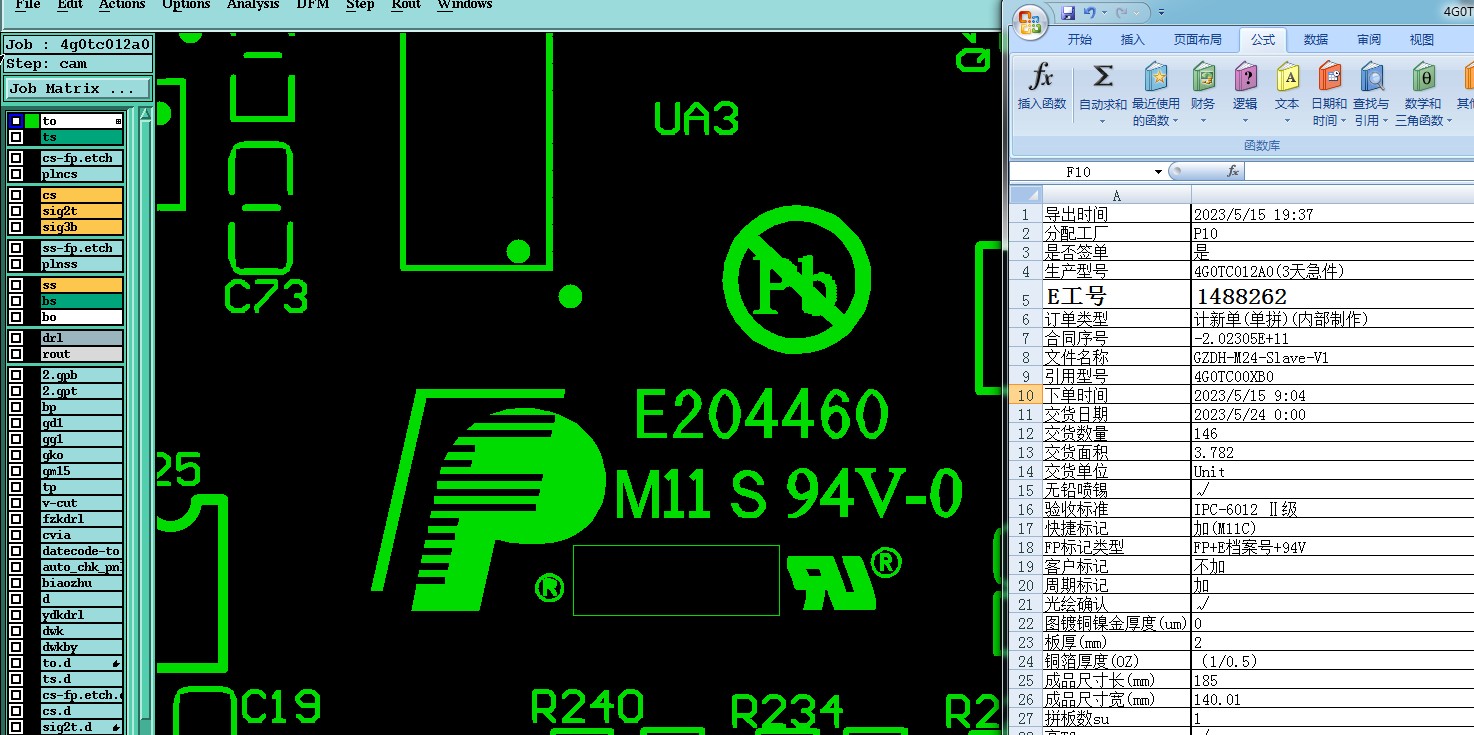Select the bs layer name
The height and width of the screenshot is (735, 1474).
(82, 301)
